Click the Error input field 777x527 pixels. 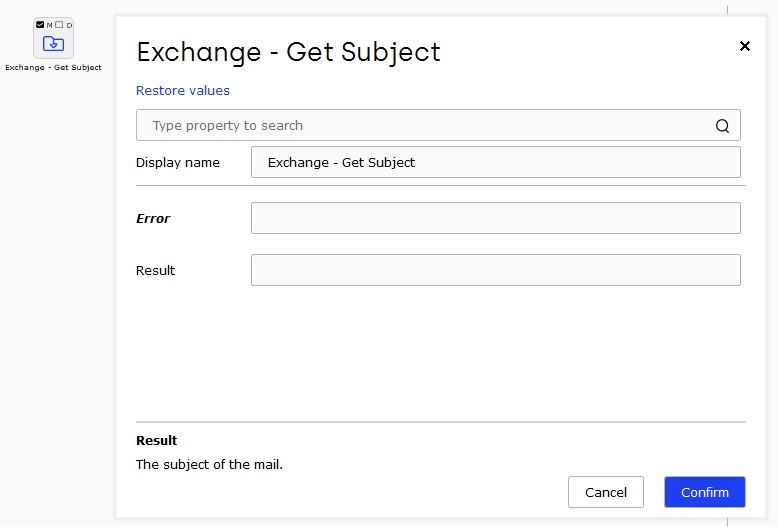[x=496, y=218]
